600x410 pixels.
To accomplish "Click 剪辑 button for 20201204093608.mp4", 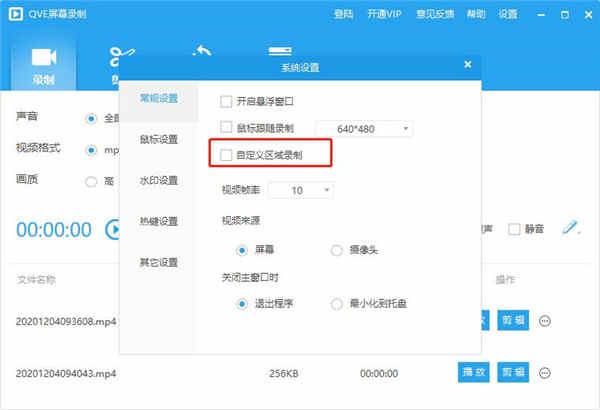I will [513, 320].
